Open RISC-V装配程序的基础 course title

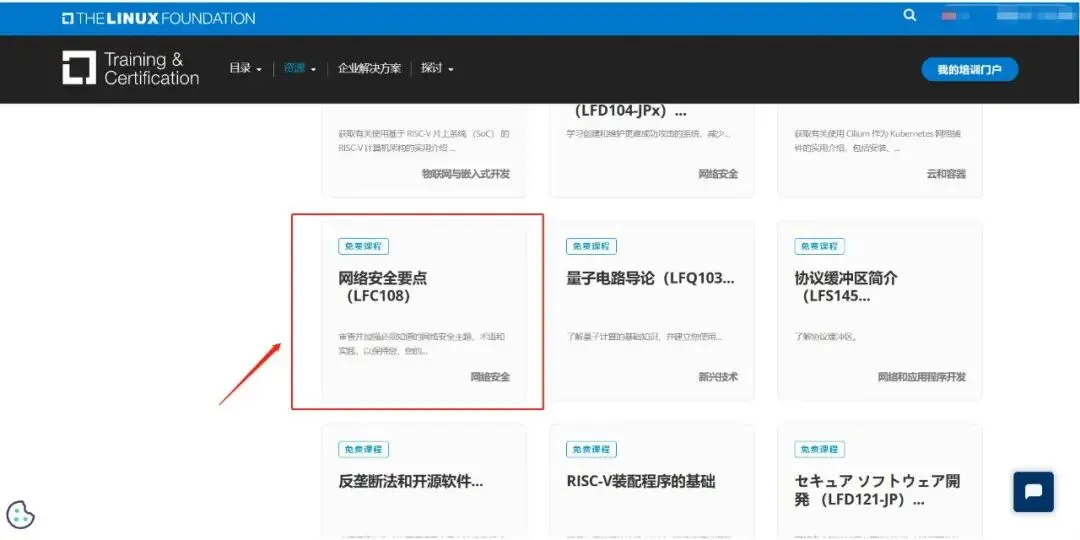[x=641, y=481]
